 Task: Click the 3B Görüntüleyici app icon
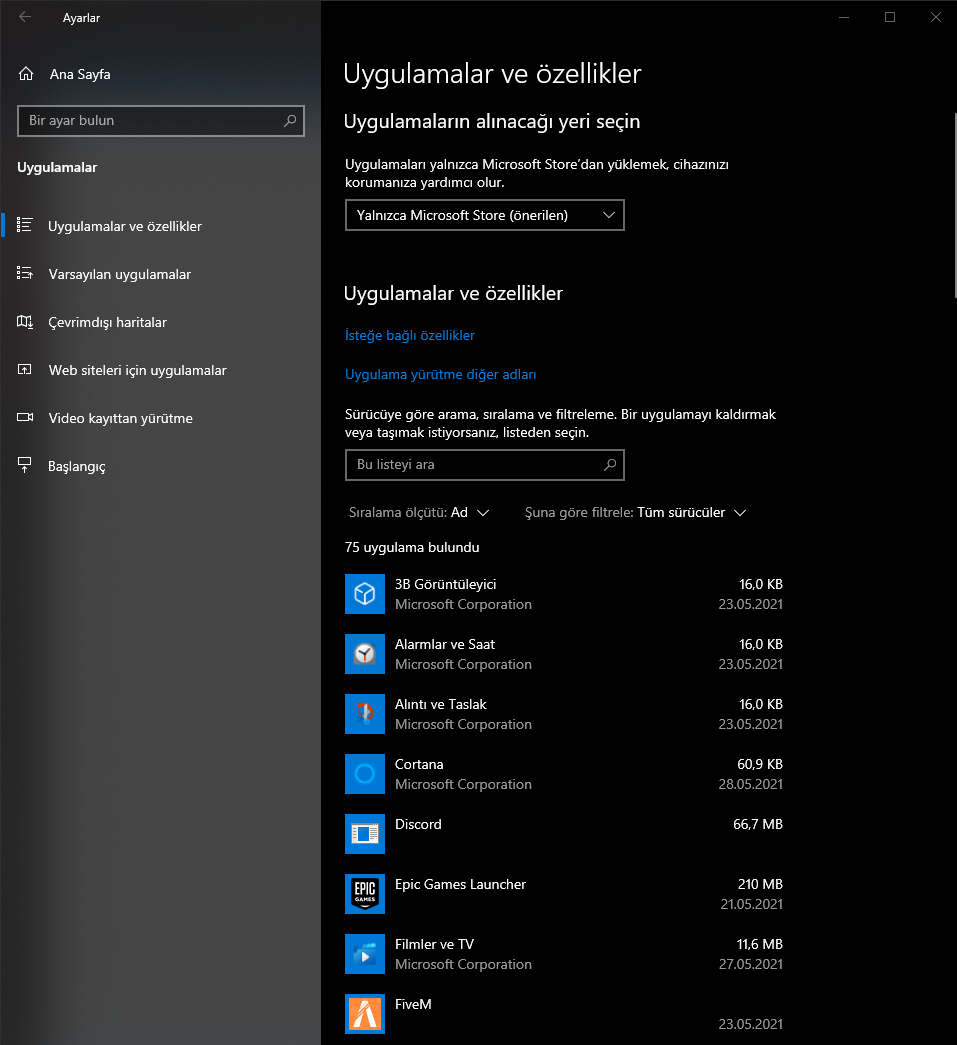coord(365,594)
